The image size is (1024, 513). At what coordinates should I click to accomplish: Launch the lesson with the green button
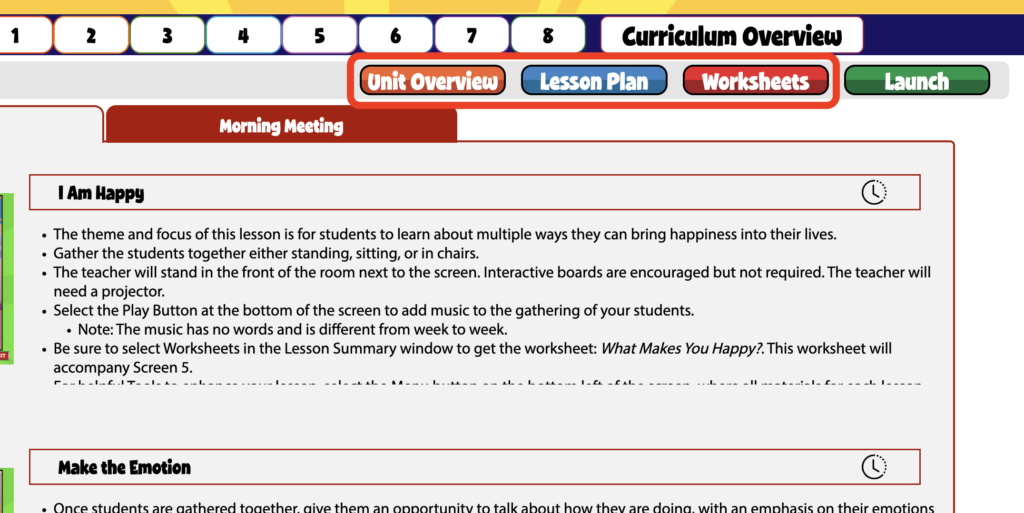[917, 81]
